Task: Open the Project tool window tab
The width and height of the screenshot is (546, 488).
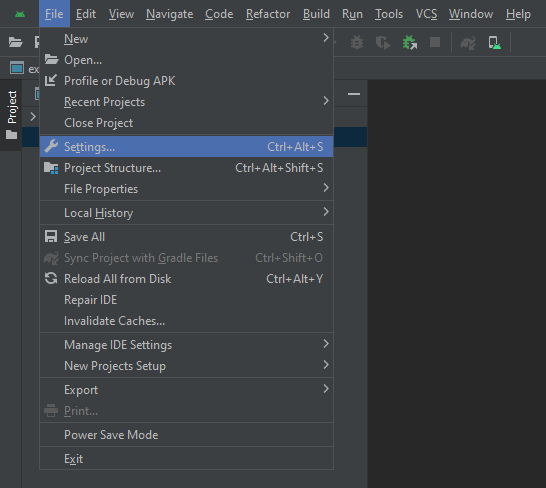Action: 12,115
